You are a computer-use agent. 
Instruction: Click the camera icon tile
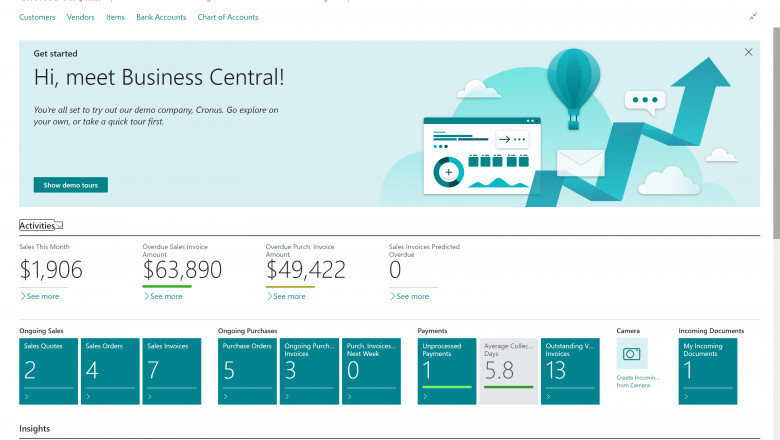(x=632, y=353)
